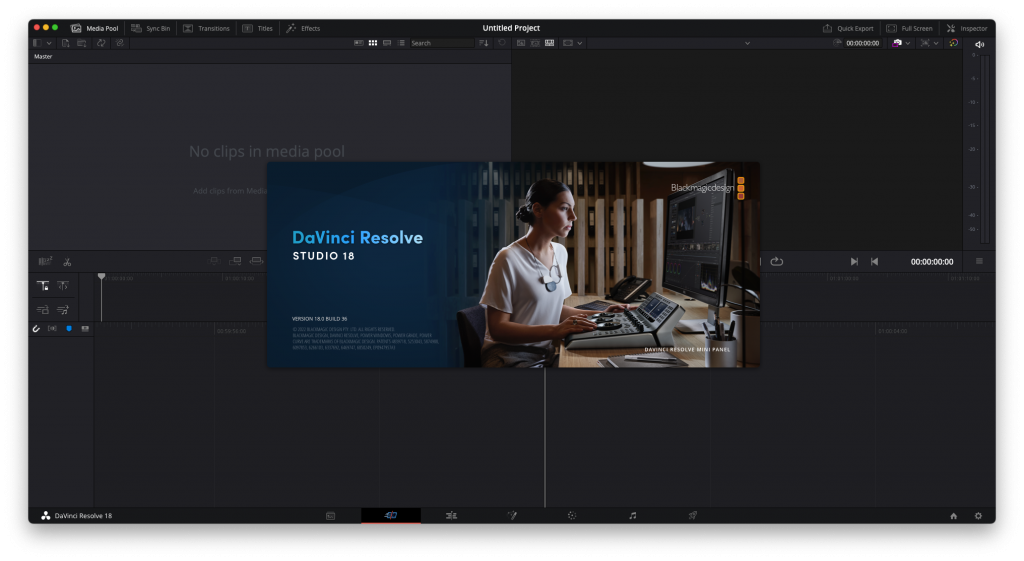
Task: Toggle timeline snapping magnet
Action: click(36, 329)
